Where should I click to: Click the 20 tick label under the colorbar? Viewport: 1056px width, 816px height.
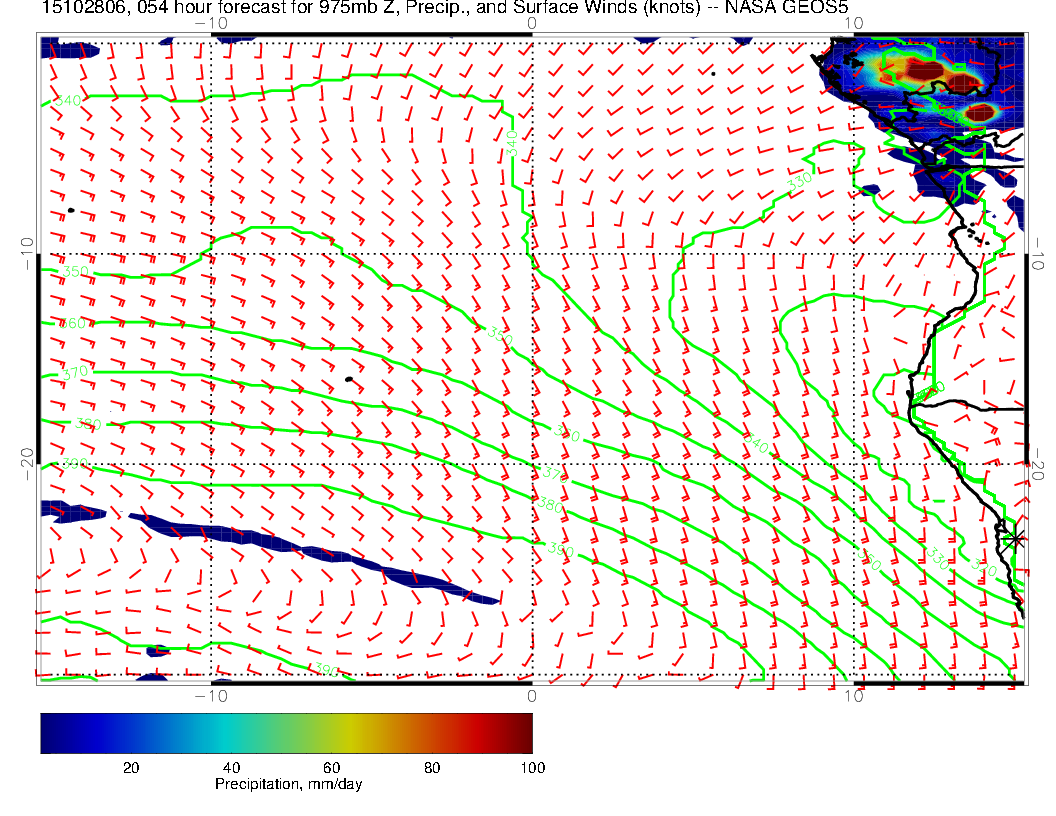(x=130, y=767)
